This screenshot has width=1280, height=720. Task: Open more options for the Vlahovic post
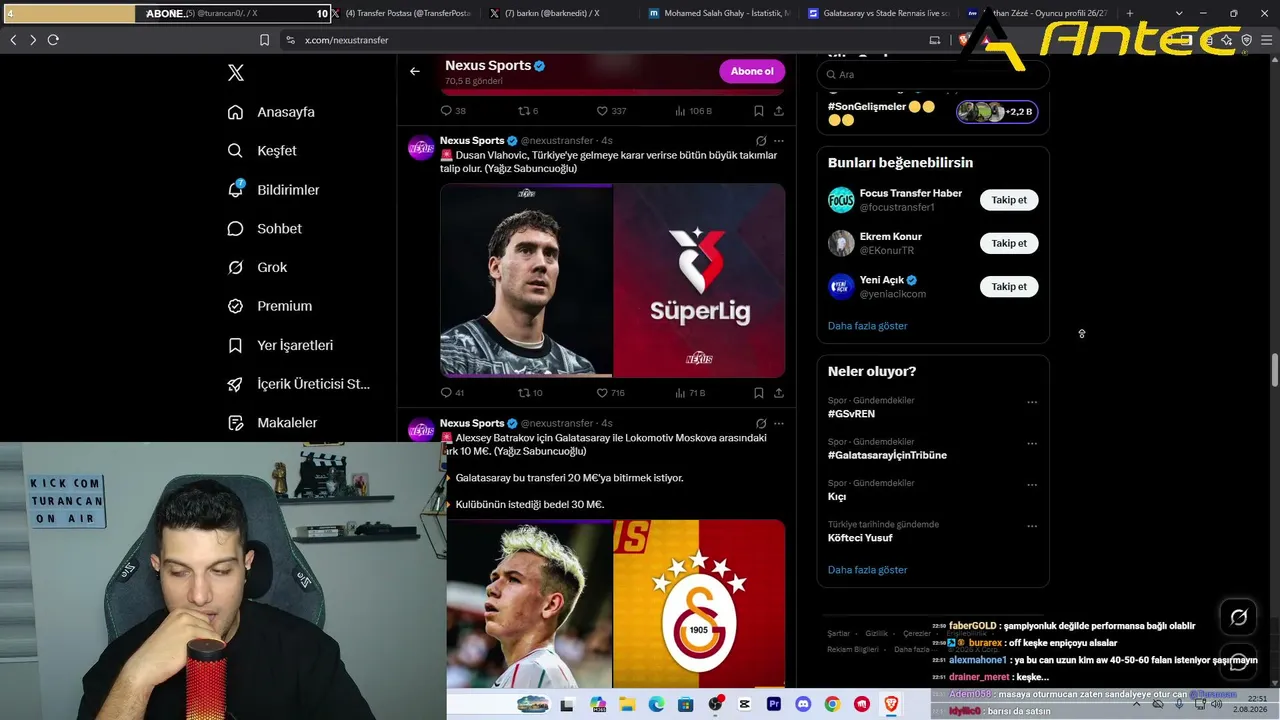(779, 142)
